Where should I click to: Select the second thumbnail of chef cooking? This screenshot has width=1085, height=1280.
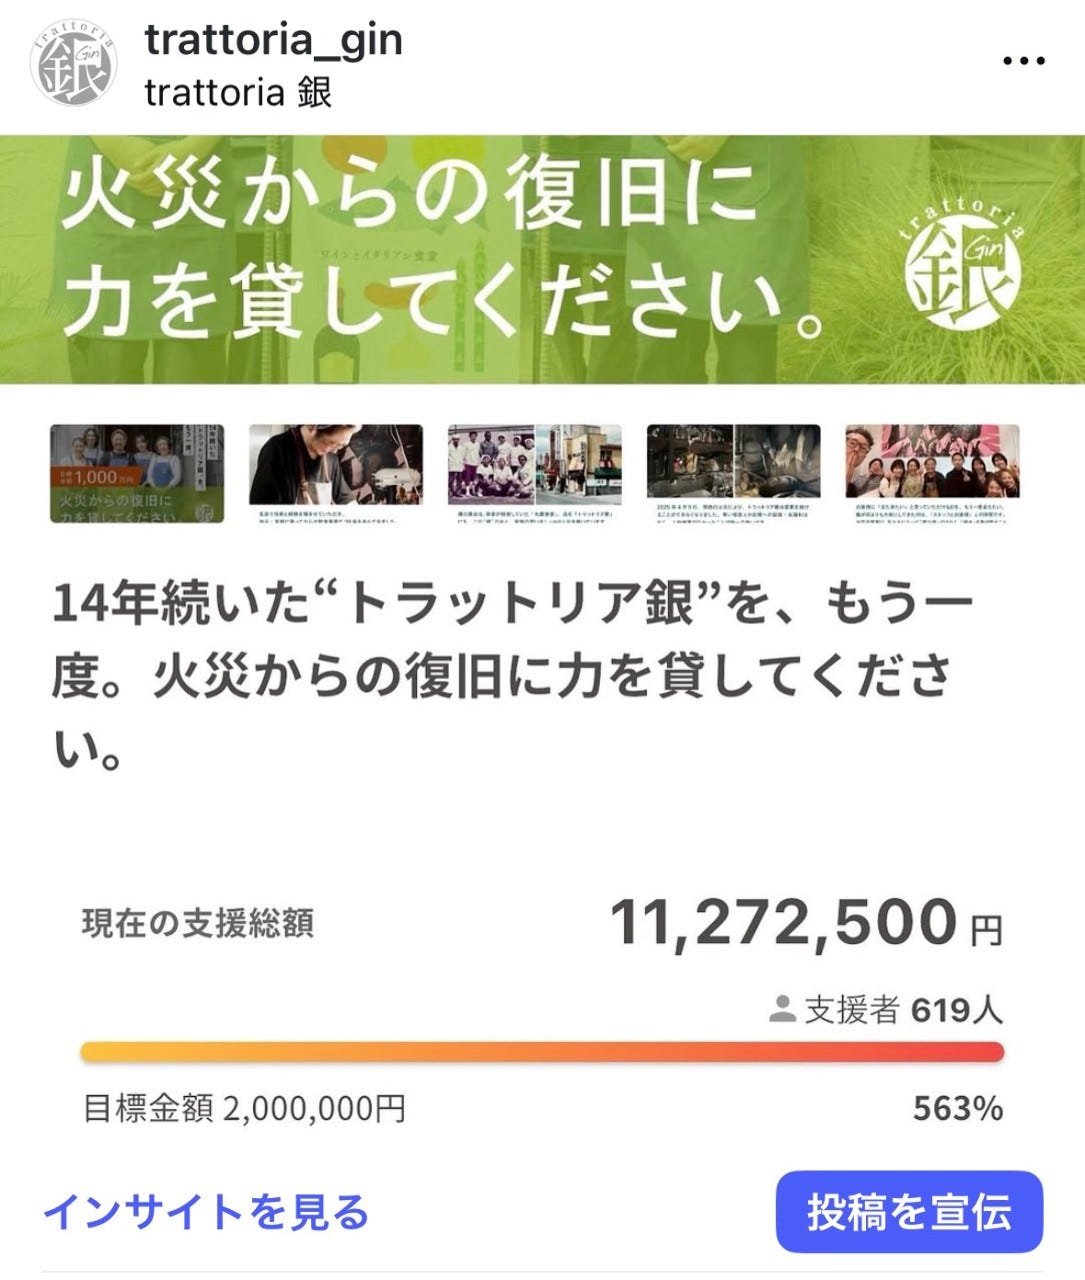tap(336, 474)
